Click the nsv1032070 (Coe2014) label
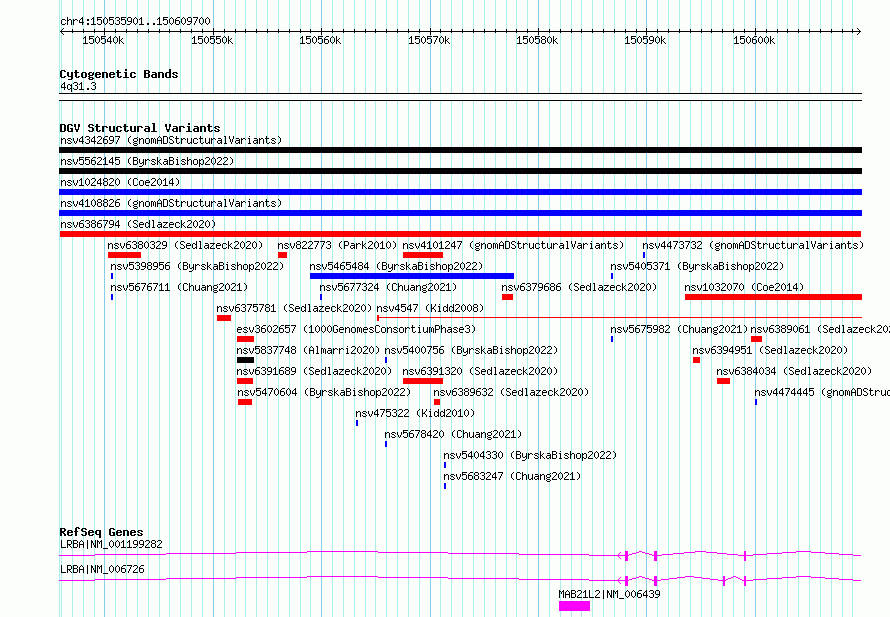This screenshot has width=890, height=617. coord(744,287)
